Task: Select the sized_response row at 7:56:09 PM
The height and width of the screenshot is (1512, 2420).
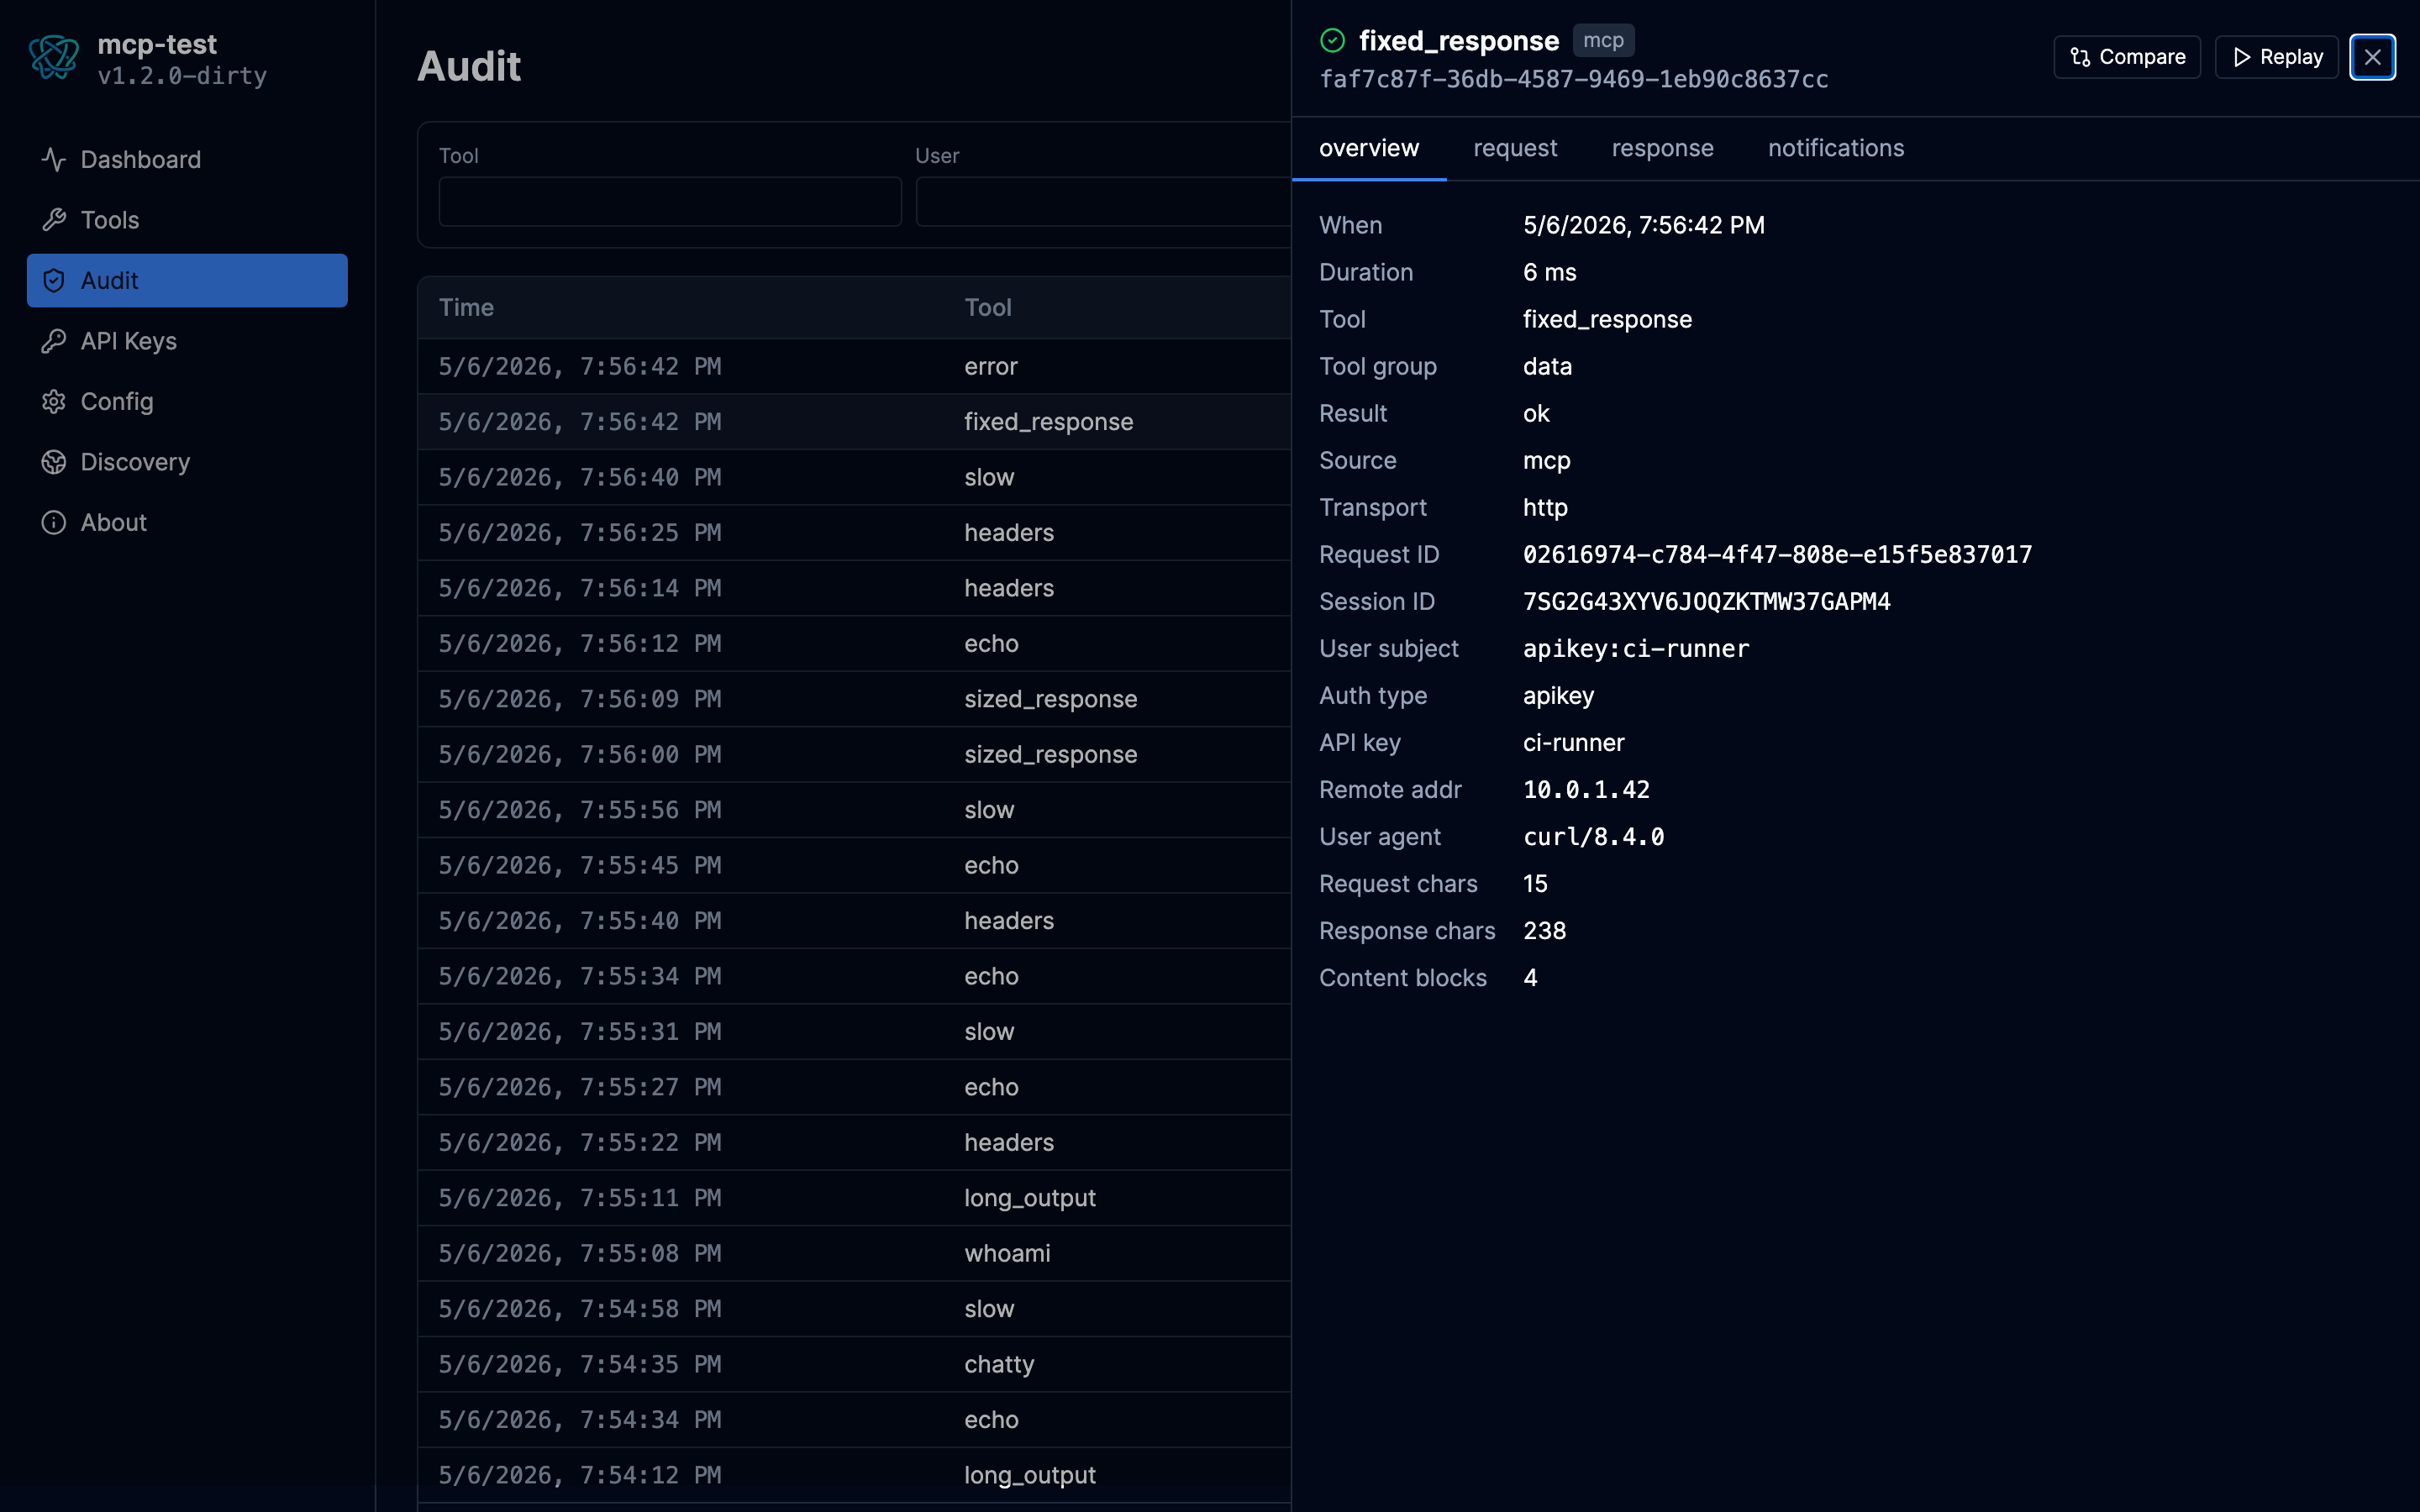Action: coord(854,699)
